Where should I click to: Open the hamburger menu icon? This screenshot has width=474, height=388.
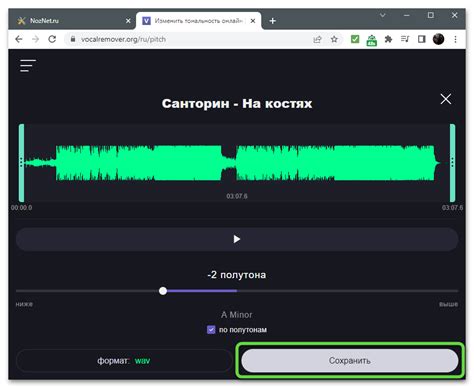pos(28,66)
